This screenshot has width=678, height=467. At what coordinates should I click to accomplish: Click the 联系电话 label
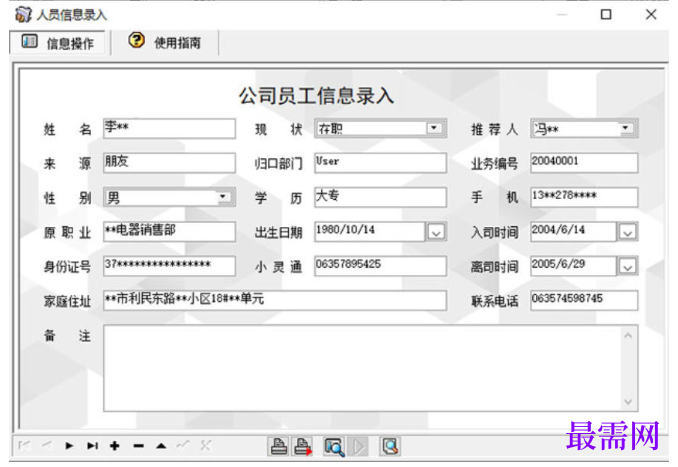click(x=494, y=301)
